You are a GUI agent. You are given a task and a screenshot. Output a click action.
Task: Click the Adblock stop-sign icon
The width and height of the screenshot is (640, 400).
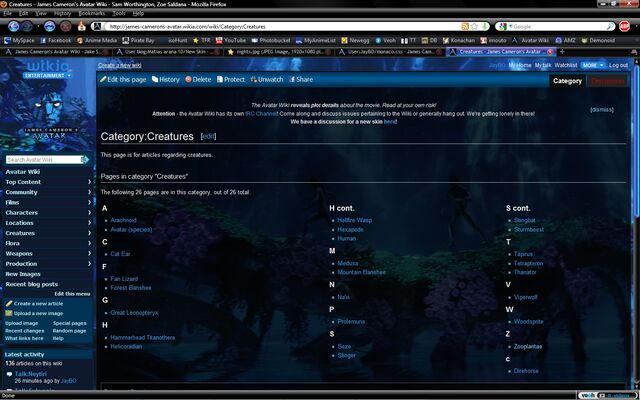(624, 27)
